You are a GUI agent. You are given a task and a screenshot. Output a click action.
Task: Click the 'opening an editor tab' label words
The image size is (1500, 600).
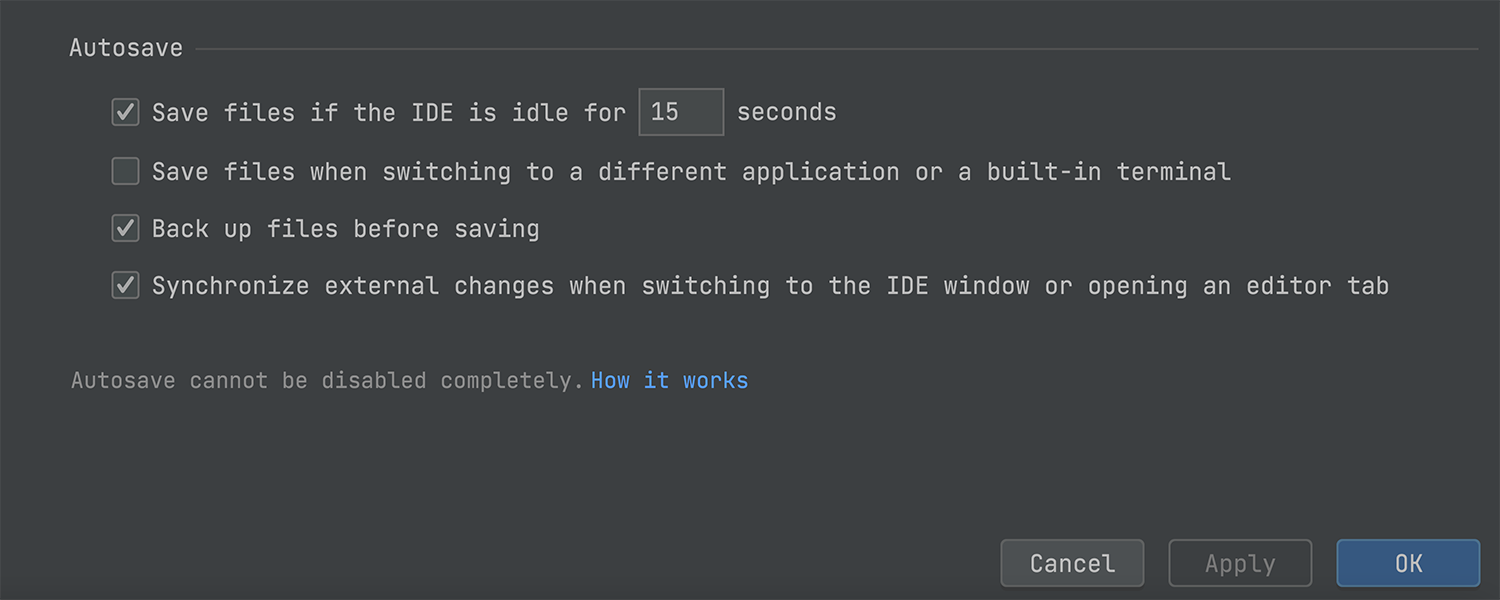pos(1239,286)
